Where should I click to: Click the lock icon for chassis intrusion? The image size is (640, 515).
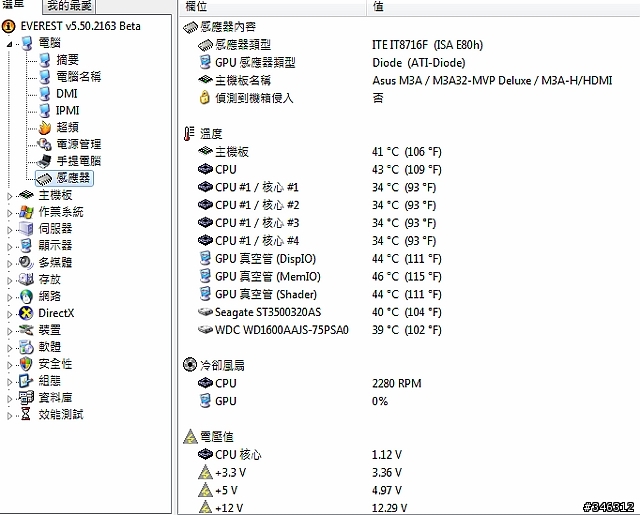coord(204,98)
